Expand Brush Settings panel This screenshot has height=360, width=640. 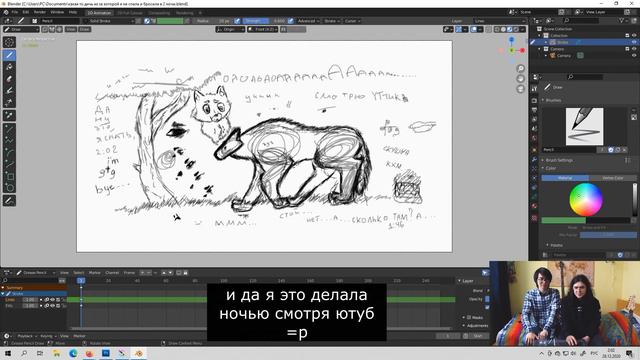[558, 160]
